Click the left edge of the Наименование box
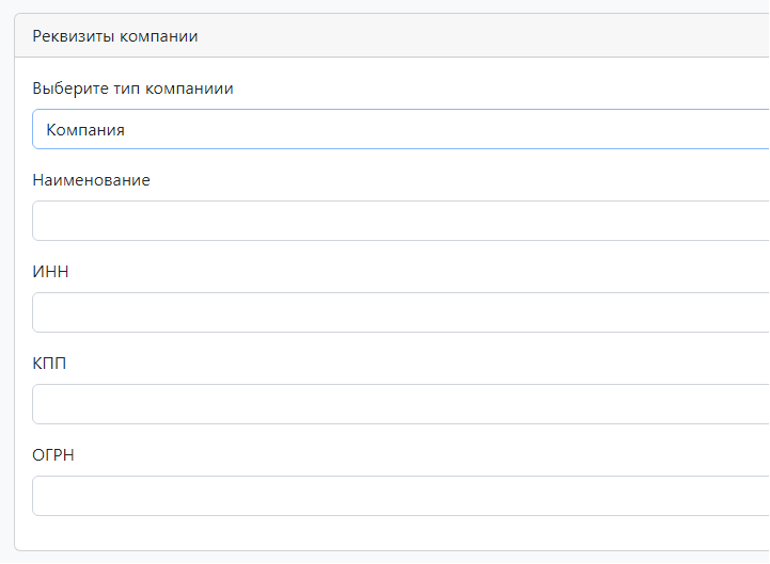 38,221
